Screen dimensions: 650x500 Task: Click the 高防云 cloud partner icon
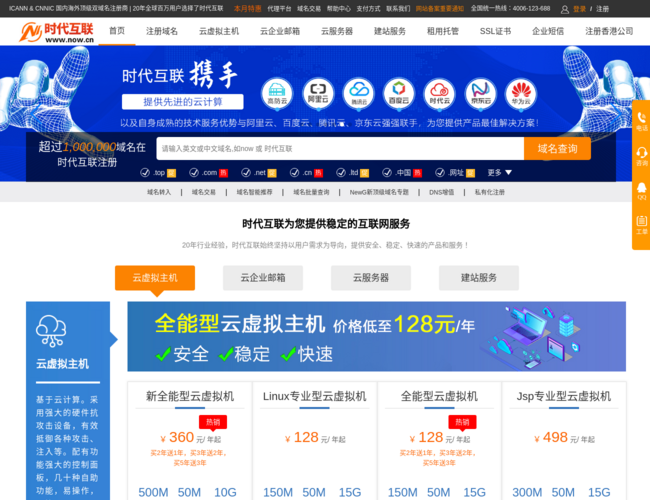tap(277, 93)
